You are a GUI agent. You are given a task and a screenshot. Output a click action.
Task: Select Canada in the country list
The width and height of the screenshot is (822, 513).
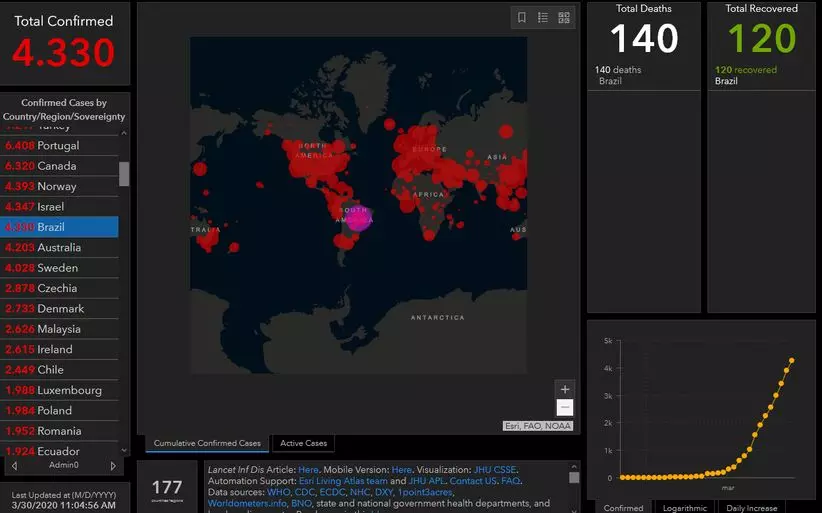tap(58, 166)
